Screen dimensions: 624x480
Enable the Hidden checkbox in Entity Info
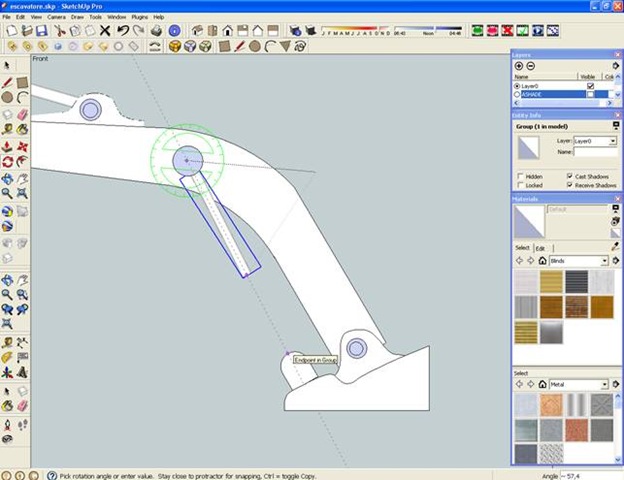point(520,175)
